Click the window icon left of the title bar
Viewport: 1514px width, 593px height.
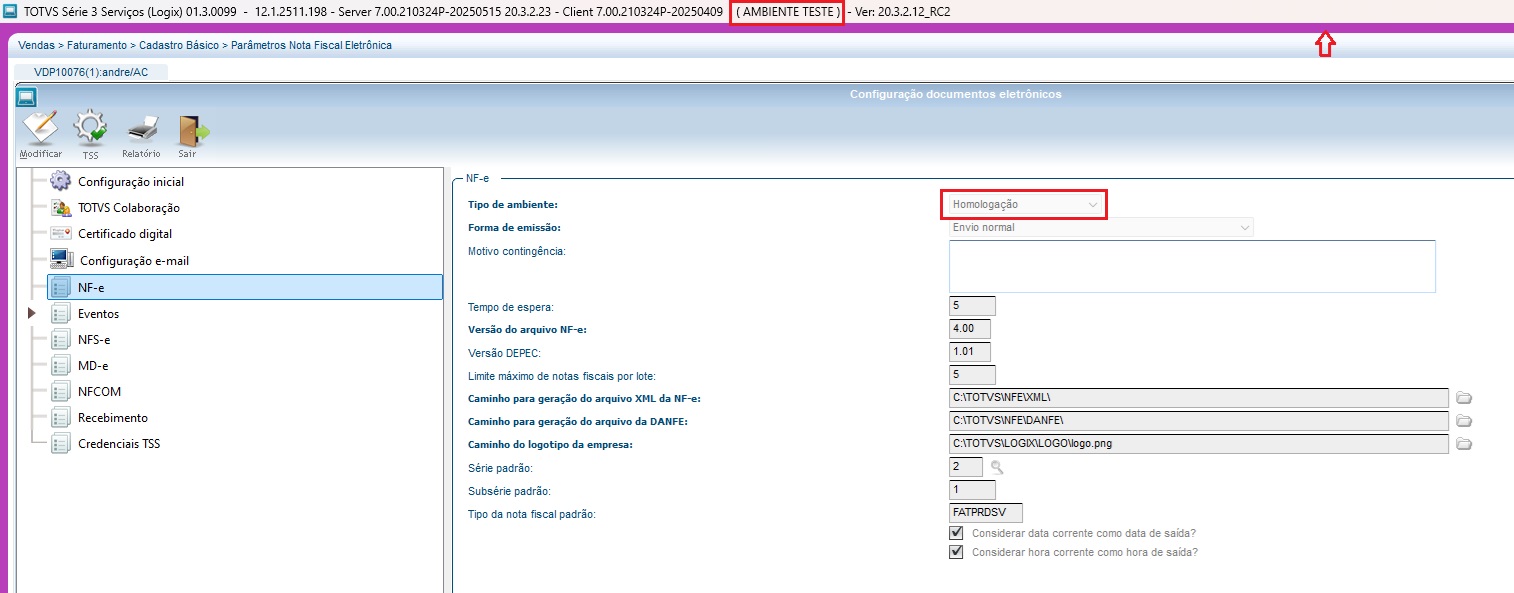tap(27, 97)
